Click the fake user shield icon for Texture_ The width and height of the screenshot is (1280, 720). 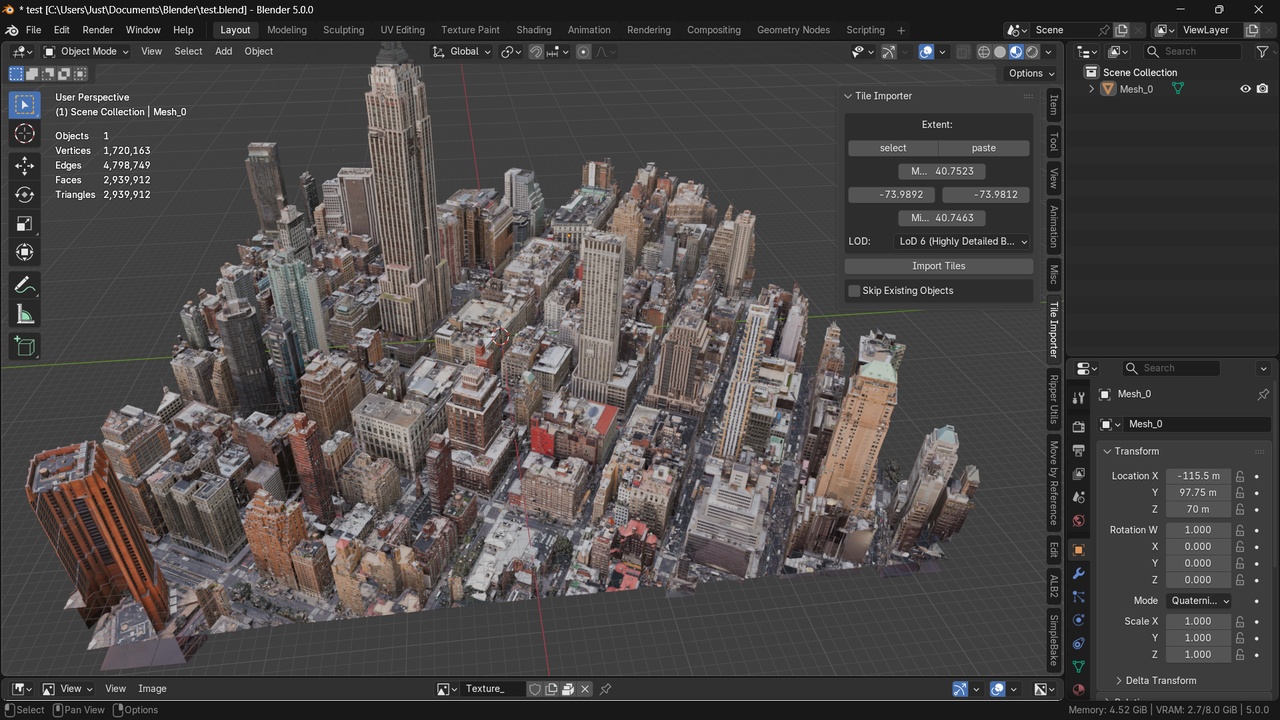[x=535, y=689]
